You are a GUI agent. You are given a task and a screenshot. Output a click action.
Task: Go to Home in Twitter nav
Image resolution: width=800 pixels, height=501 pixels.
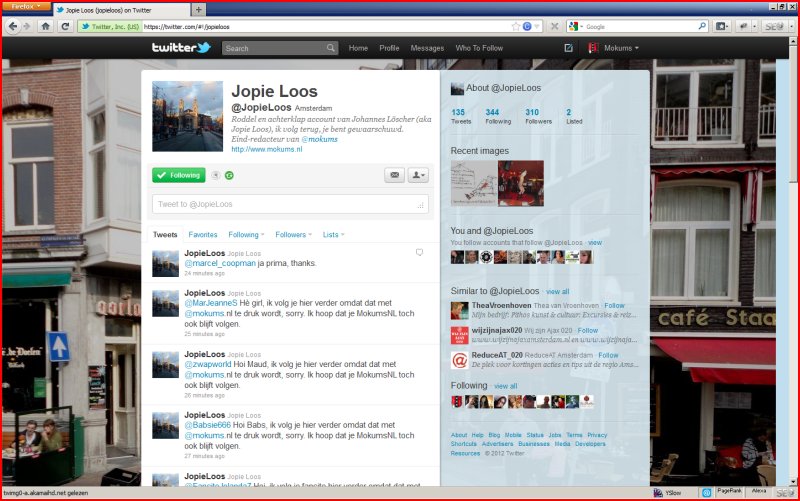358,48
